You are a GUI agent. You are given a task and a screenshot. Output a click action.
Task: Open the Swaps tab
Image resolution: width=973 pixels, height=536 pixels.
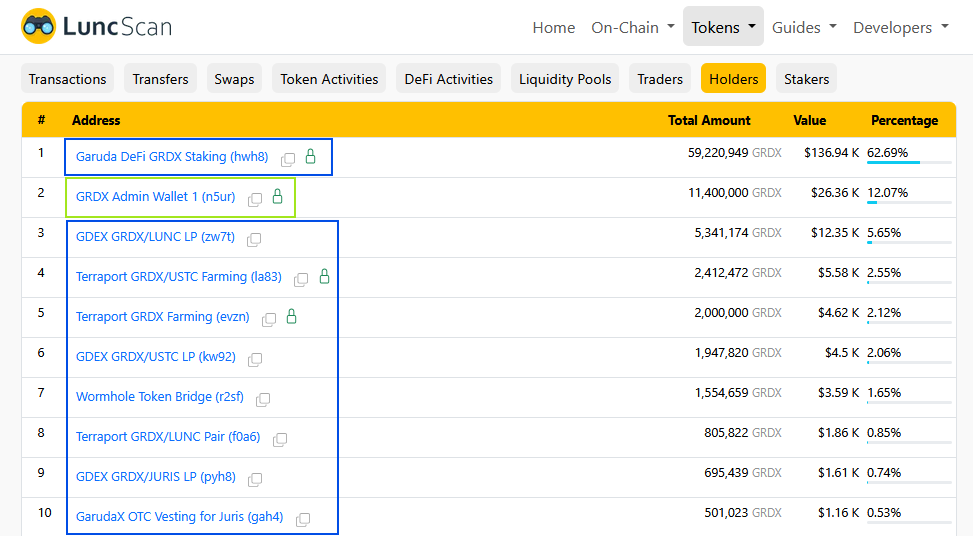pyautogui.click(x=234, y=79)
